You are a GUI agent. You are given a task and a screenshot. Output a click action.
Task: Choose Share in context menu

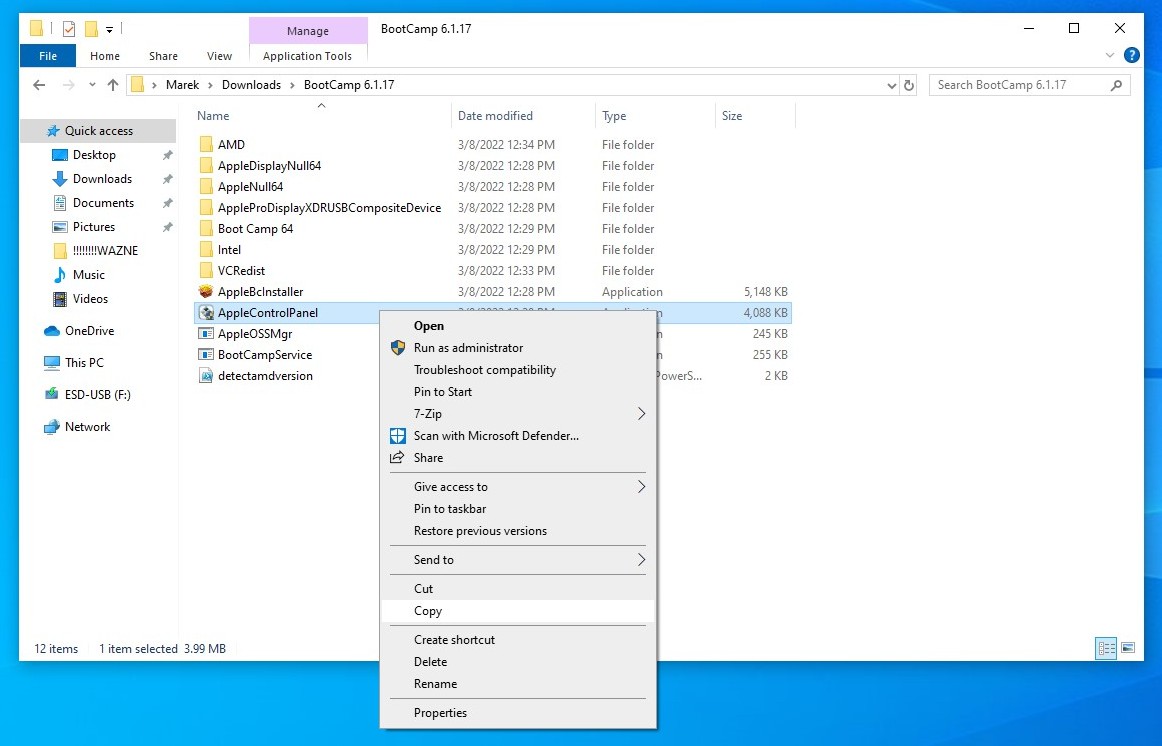click(x=518, y=458)
